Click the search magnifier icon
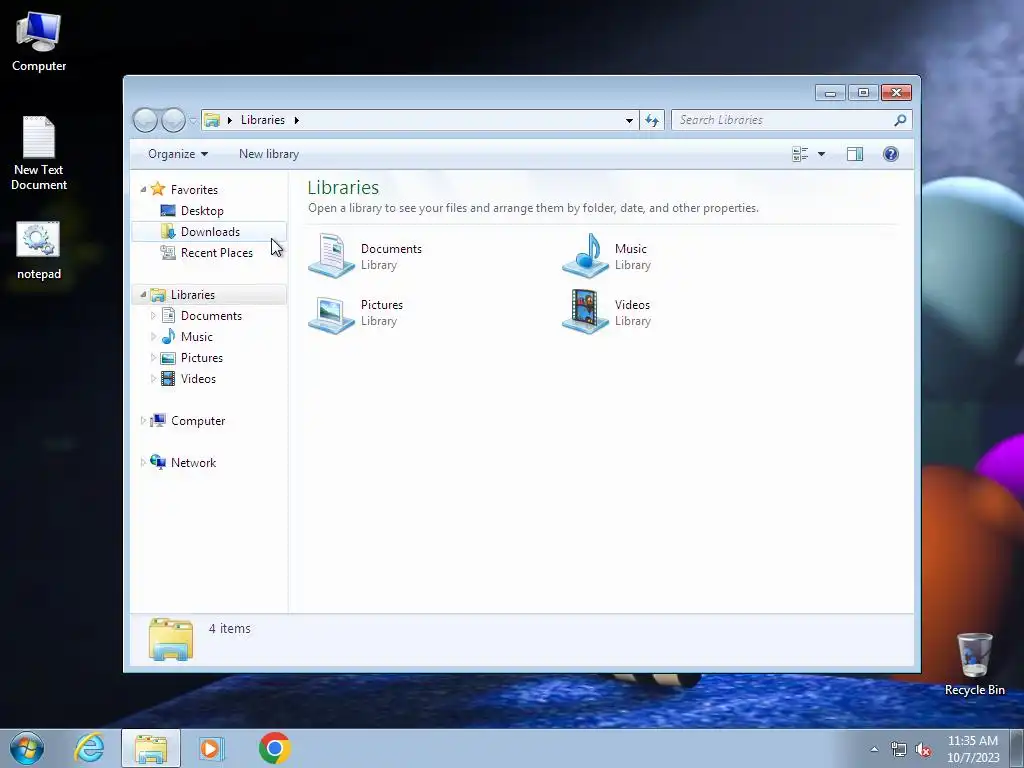The height and width of the screenshot is (768, 1024). coord(900,120)
